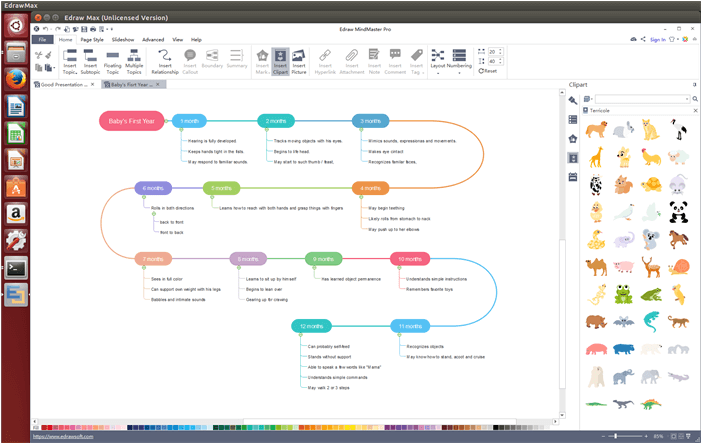The height and width of the screenshot is (444, 702).
Task: Open the Good Presentation document tab
Action: (64, 85)
